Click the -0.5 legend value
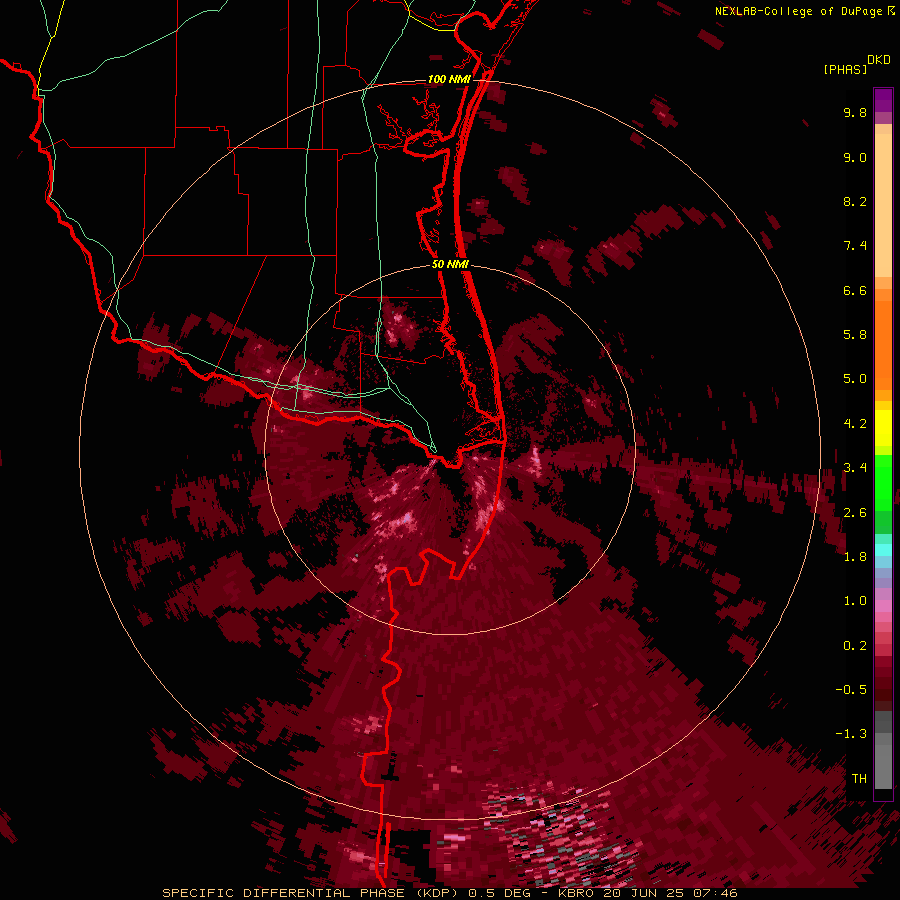Image resolution: width=900 pixels, height=900 pixels. [x=851, y=690]
